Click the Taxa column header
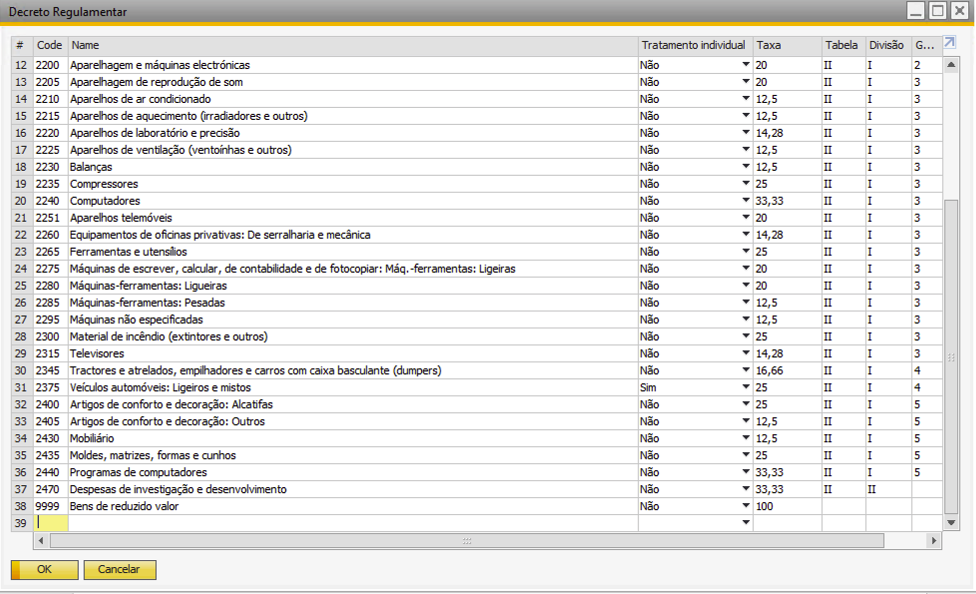The width and height of the screenshot is (976, 594). point(786,46)
